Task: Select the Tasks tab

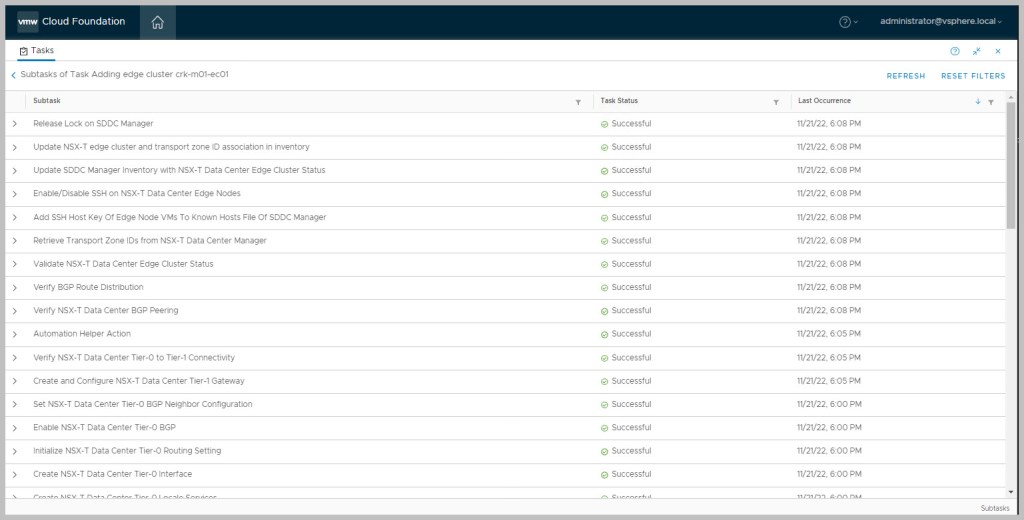Action: (37, 50)
